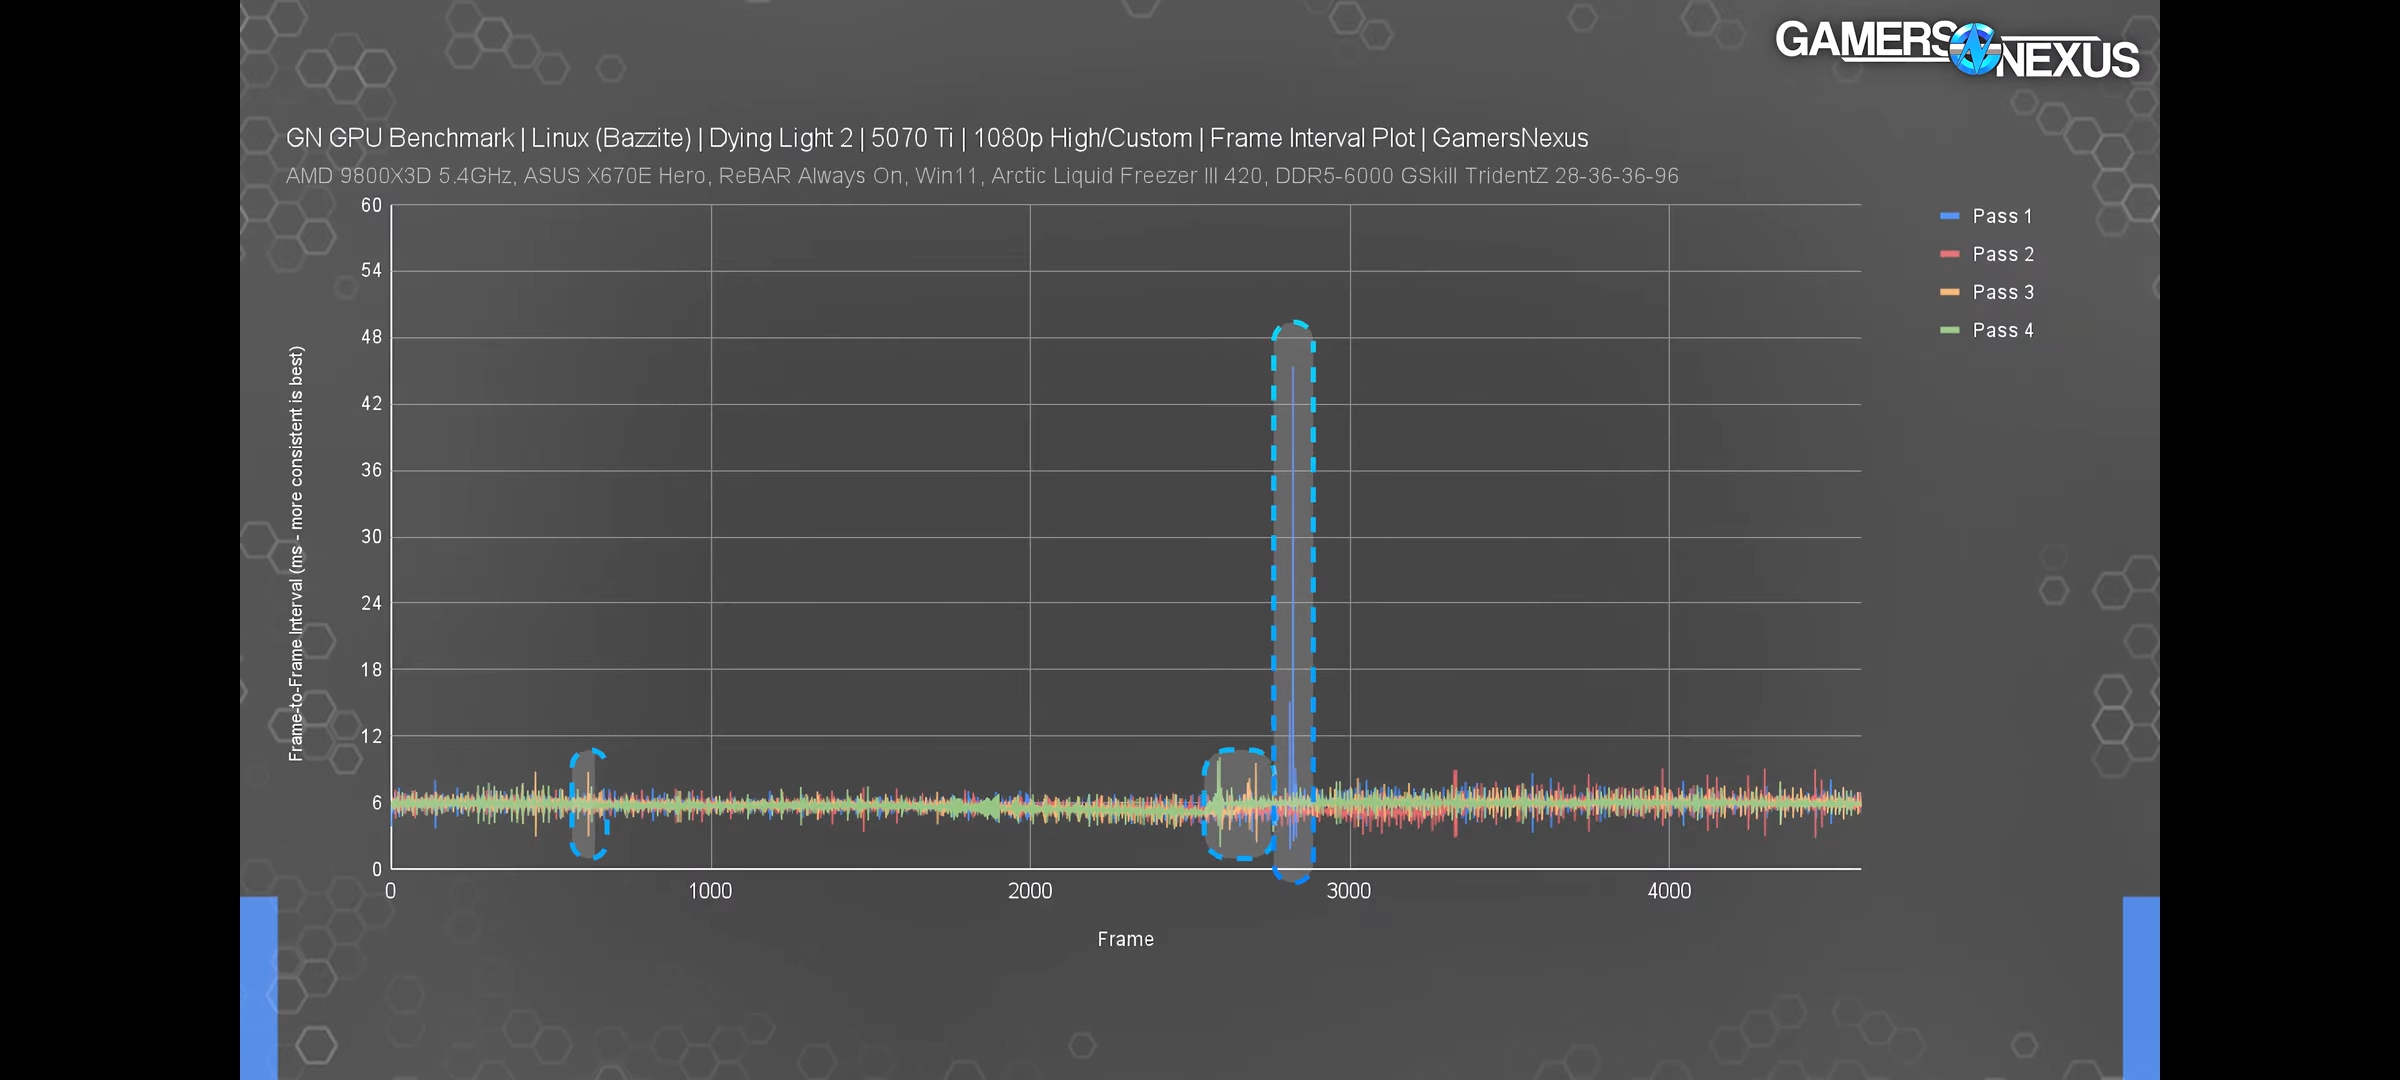Click the Pass 4 green legend swatch
This screenshot has height=1080, width=2400.
click(x=1949, y=330)
